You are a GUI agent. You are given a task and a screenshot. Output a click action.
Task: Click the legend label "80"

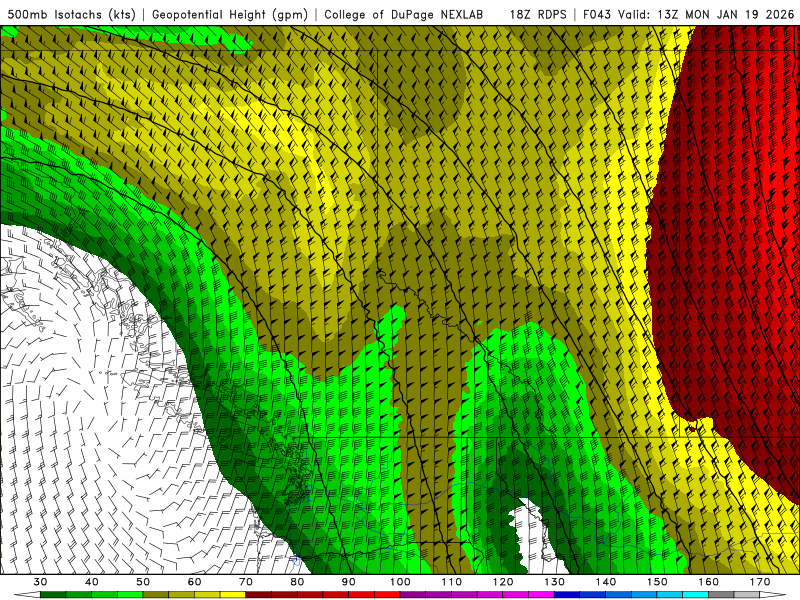coord(297,582)
